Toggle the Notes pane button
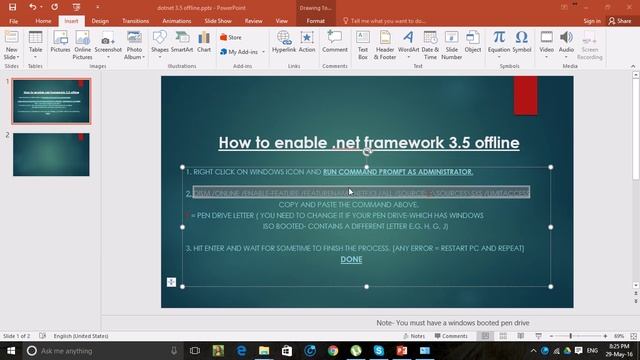This screenshot has width=640, height=360. [x=414, y=336]
